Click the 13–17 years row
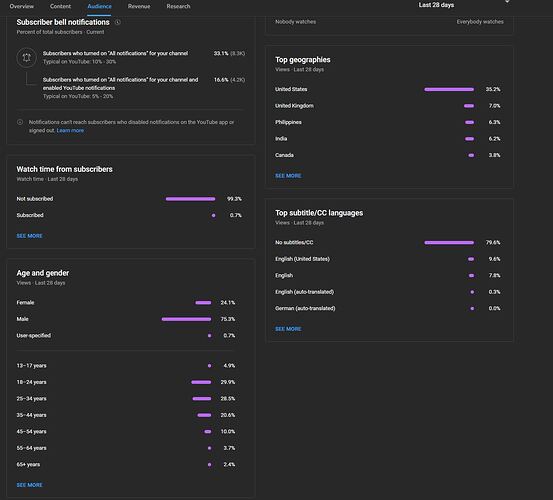 point(126,366)
